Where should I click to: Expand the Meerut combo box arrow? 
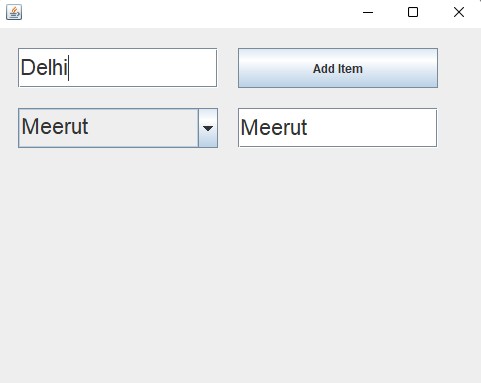coord(208,128)
